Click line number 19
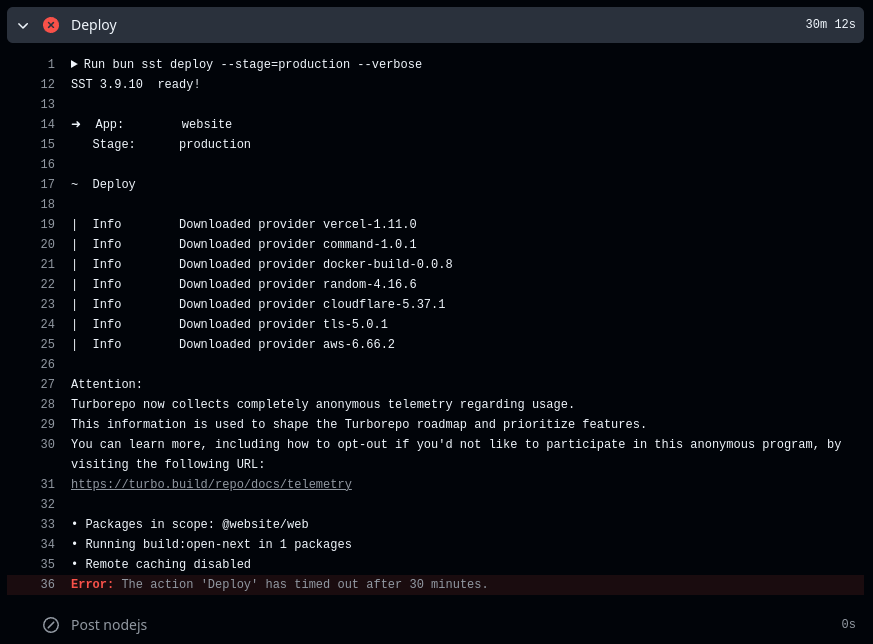This screenshot has width=873, height=644. click(x=47, y=224)
